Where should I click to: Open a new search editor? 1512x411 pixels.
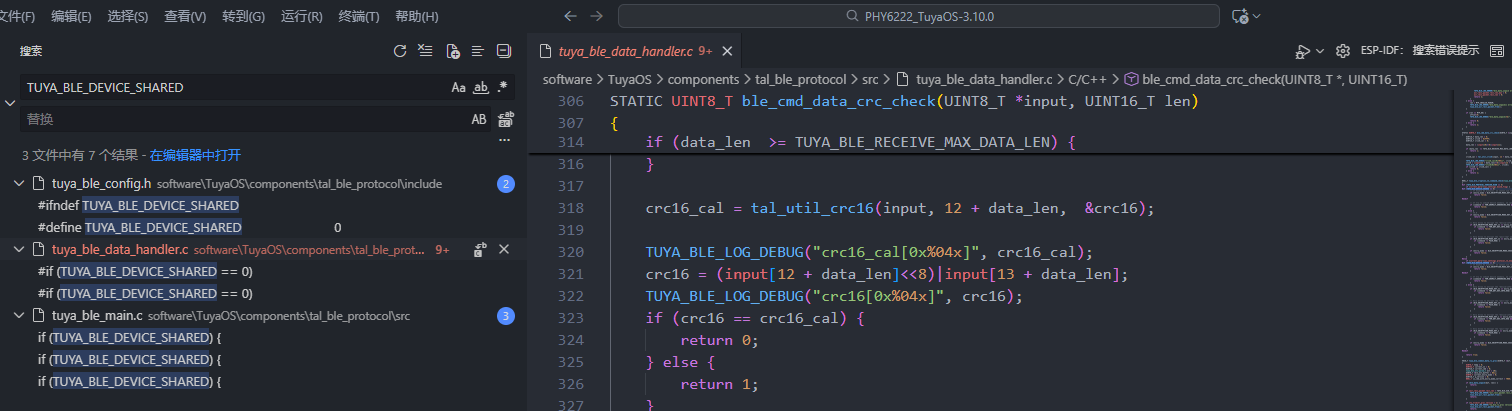(x=452, y=51)
